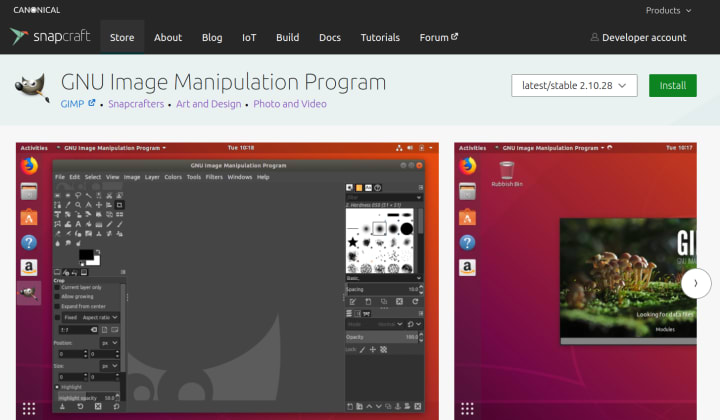Select the Color Picker tool in GIMP's toolbox
Image resolution: width=720 pixels, height=420 pixels.
click(x=68, y=205)
